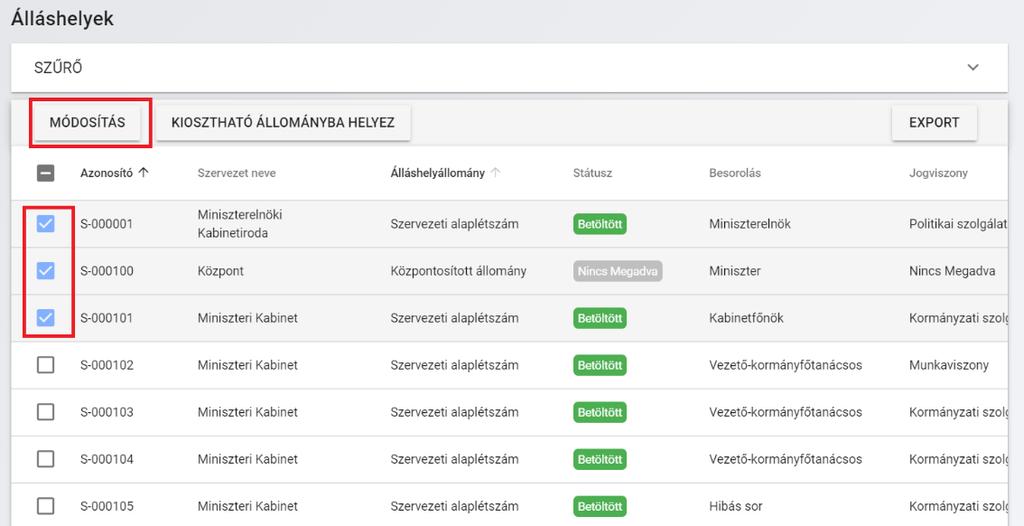
Task: Sort by Azonosító column arrow
Action: point(144,173)
